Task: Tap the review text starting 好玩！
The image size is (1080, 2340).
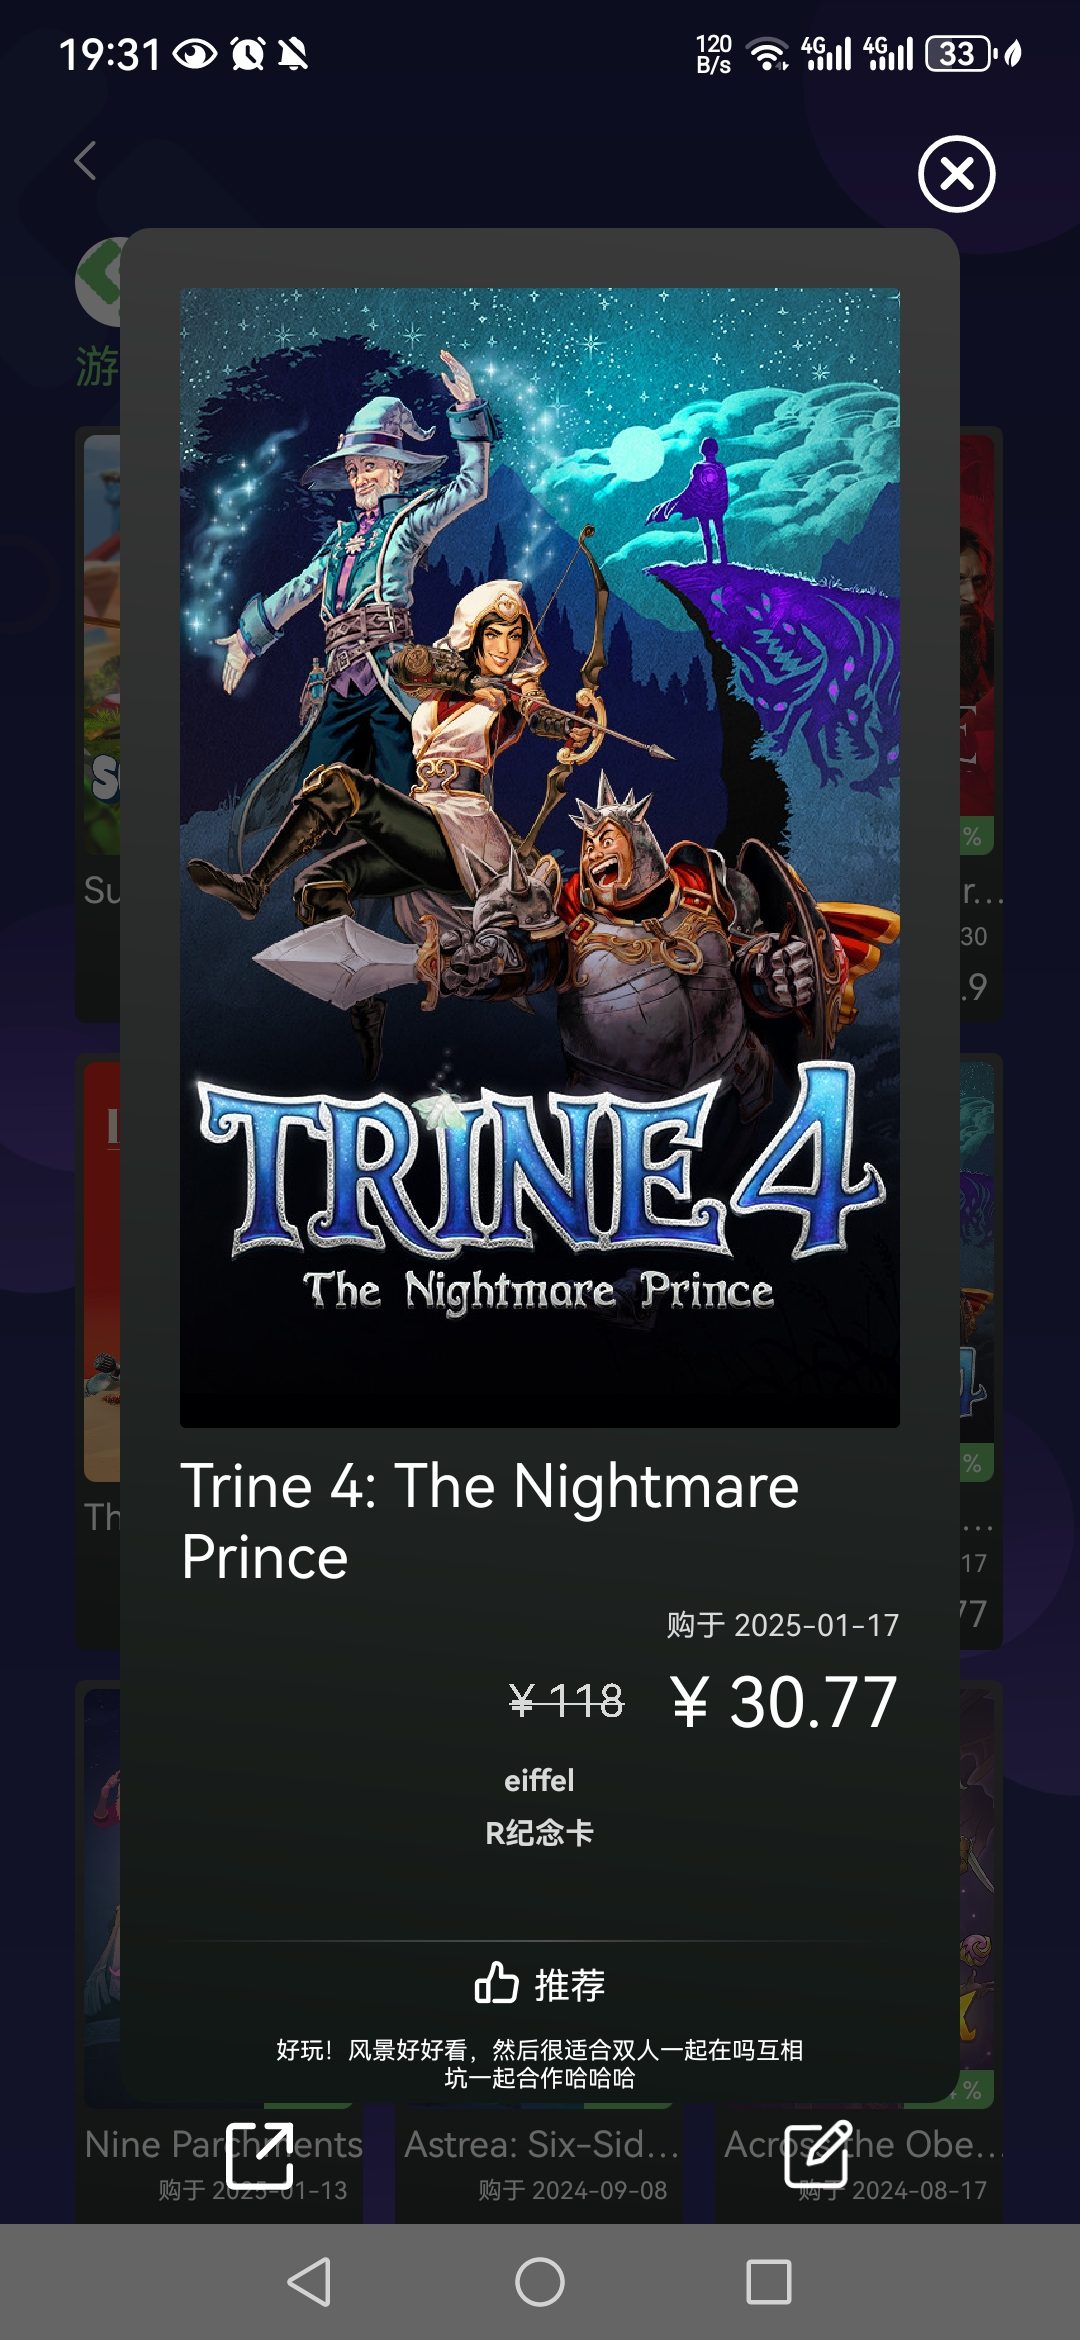Action: pyautogui.click(x=540, y=2064)
